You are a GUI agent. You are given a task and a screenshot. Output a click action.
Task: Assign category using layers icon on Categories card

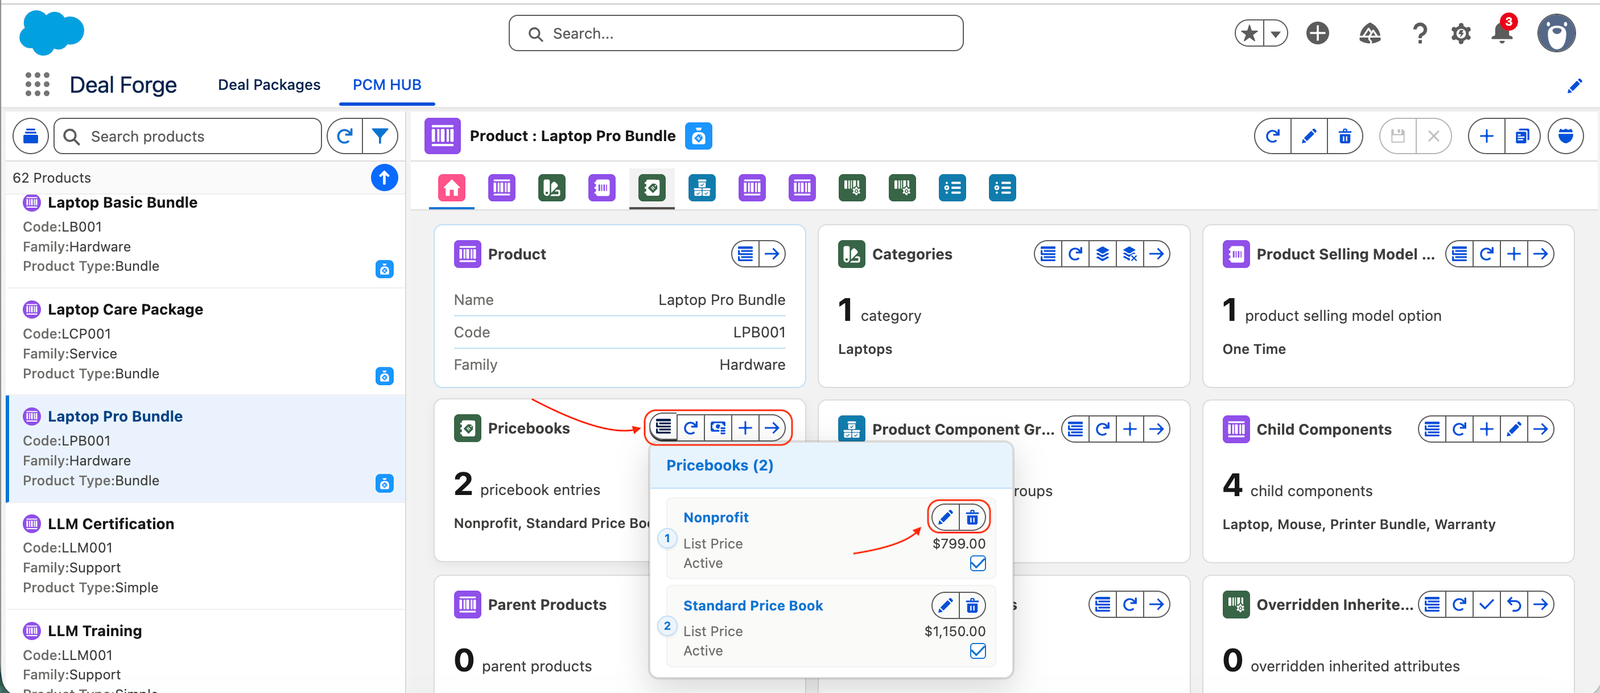coord(1102,254)
